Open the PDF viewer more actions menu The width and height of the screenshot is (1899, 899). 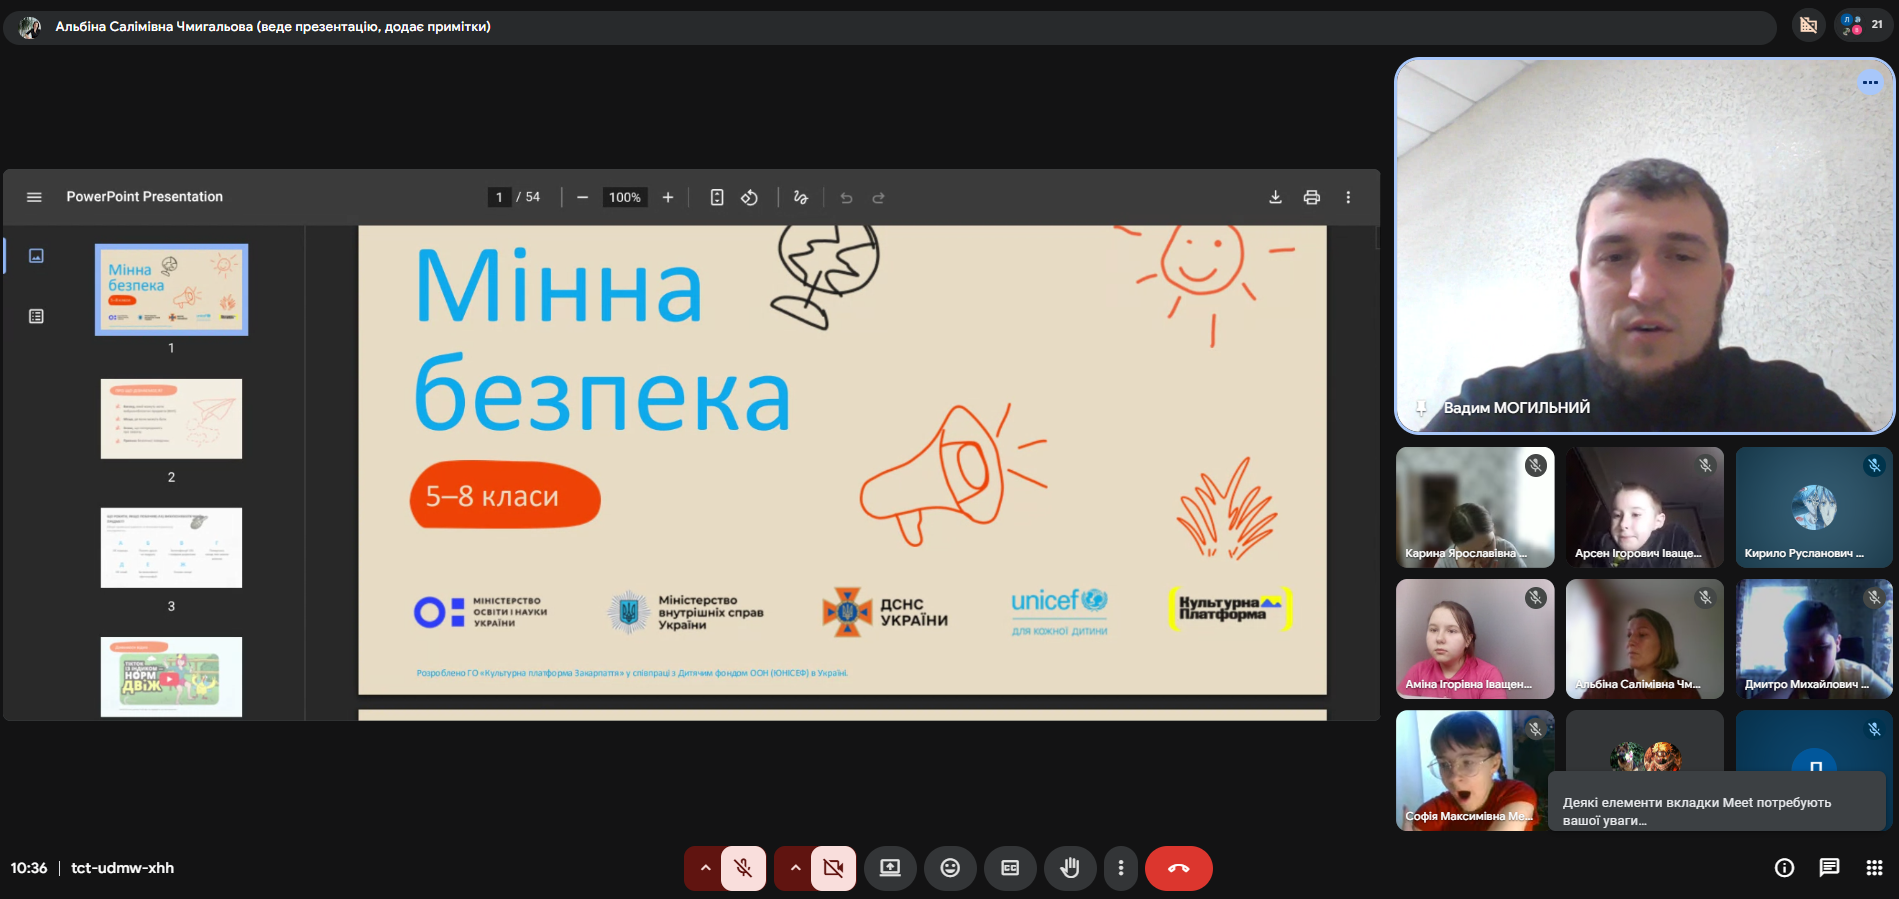pos(1348,197)
